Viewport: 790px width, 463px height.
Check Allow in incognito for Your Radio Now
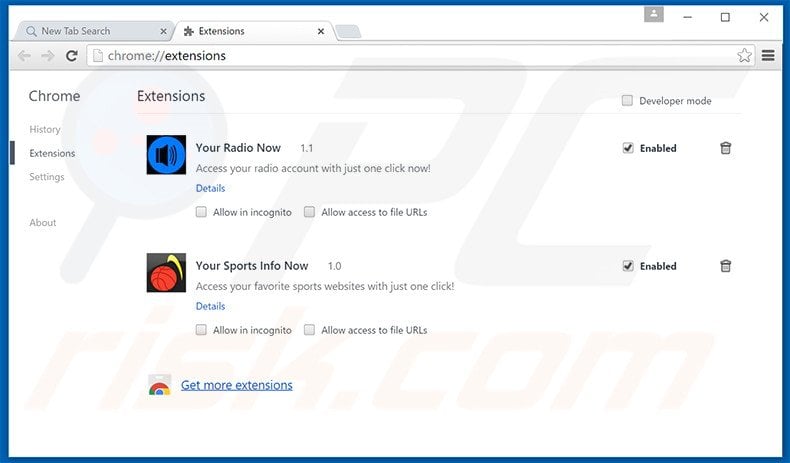[x=201, y=212]
